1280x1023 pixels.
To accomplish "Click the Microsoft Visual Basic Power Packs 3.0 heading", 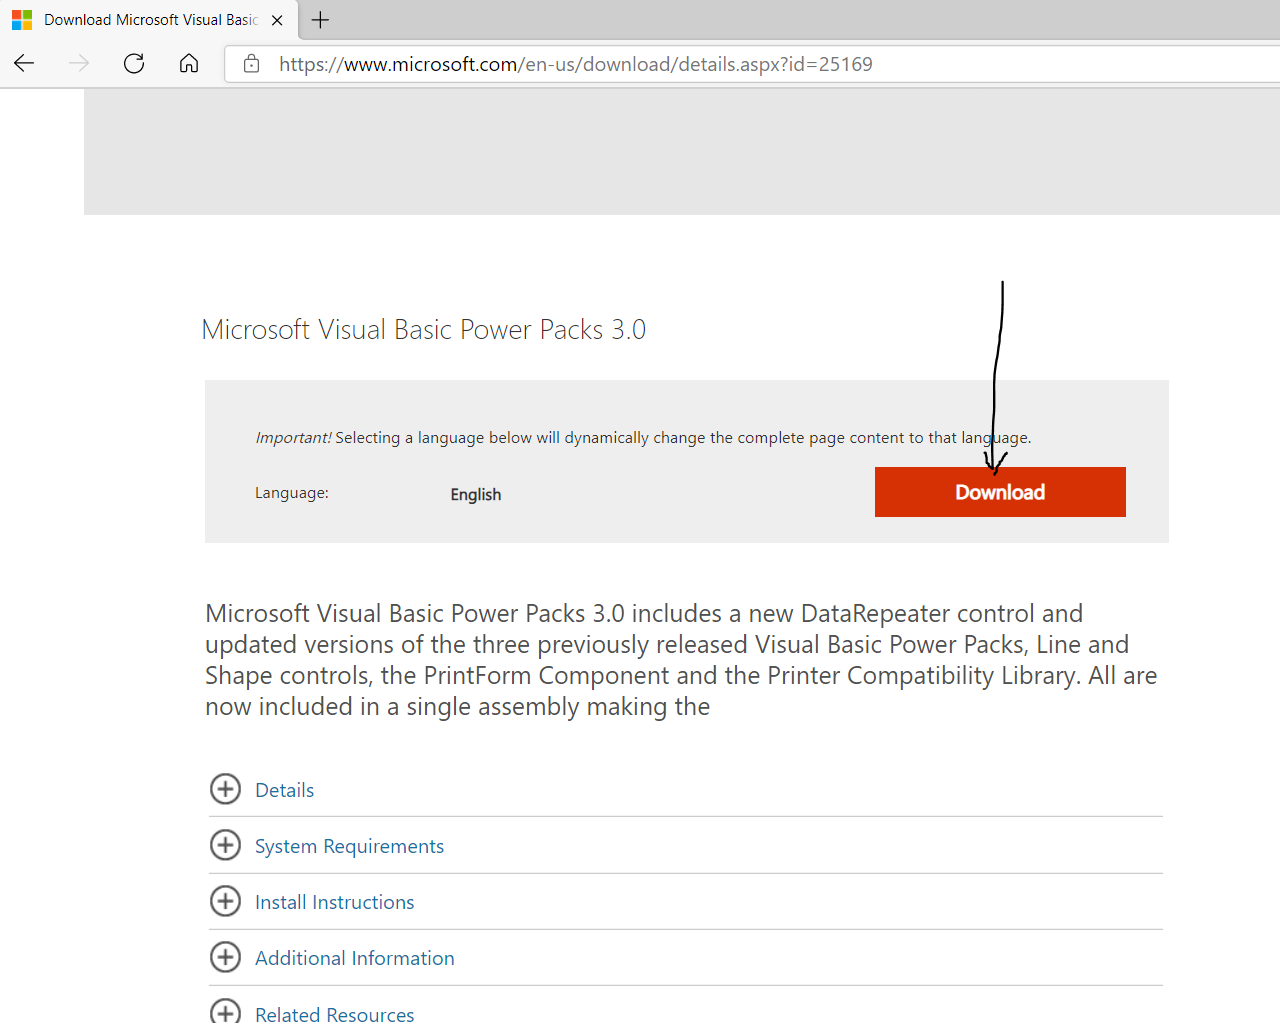I will click(424, 329).
